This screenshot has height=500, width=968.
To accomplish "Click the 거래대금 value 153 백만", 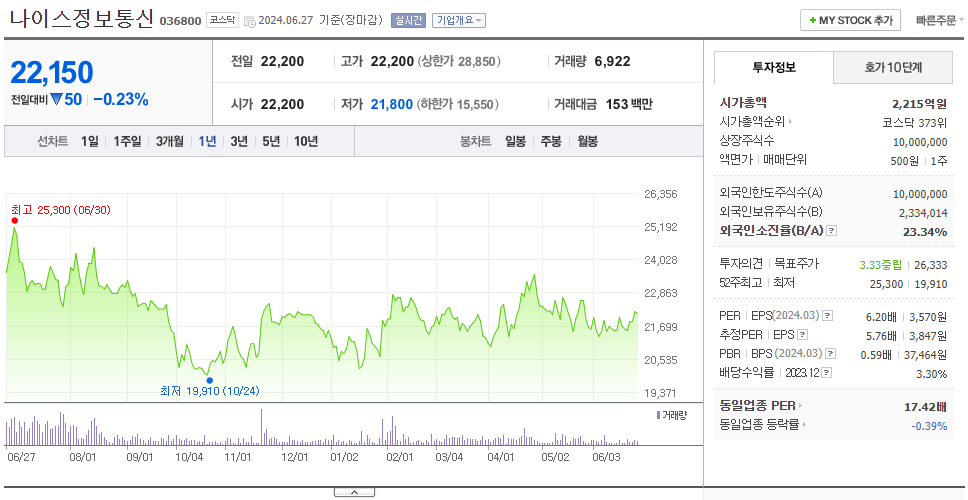I will pos(629,104).
